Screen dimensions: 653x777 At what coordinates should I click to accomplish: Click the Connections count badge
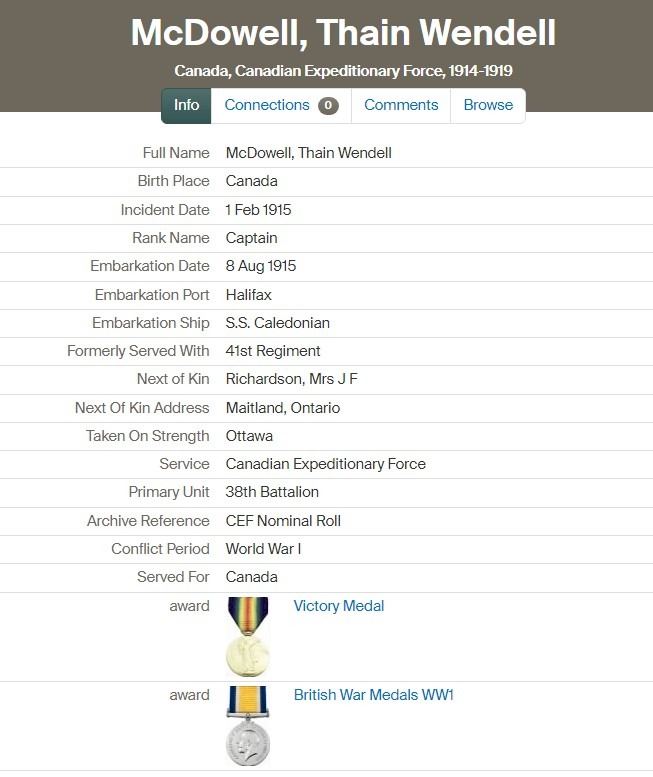point(328,106)
